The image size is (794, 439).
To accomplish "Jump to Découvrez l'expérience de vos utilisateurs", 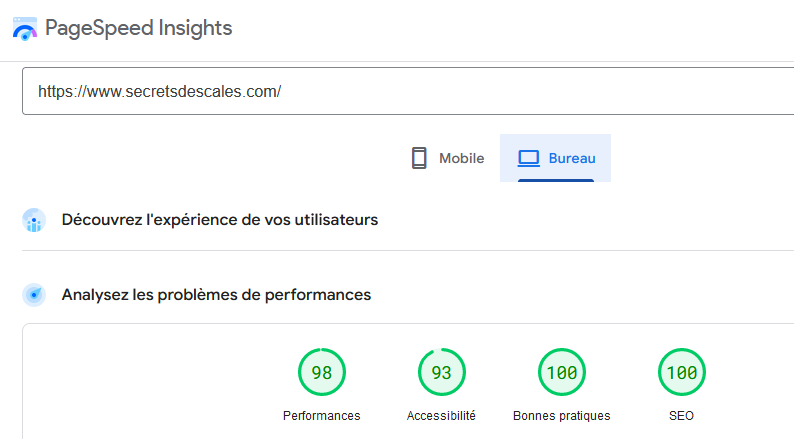I will [220, 220].
